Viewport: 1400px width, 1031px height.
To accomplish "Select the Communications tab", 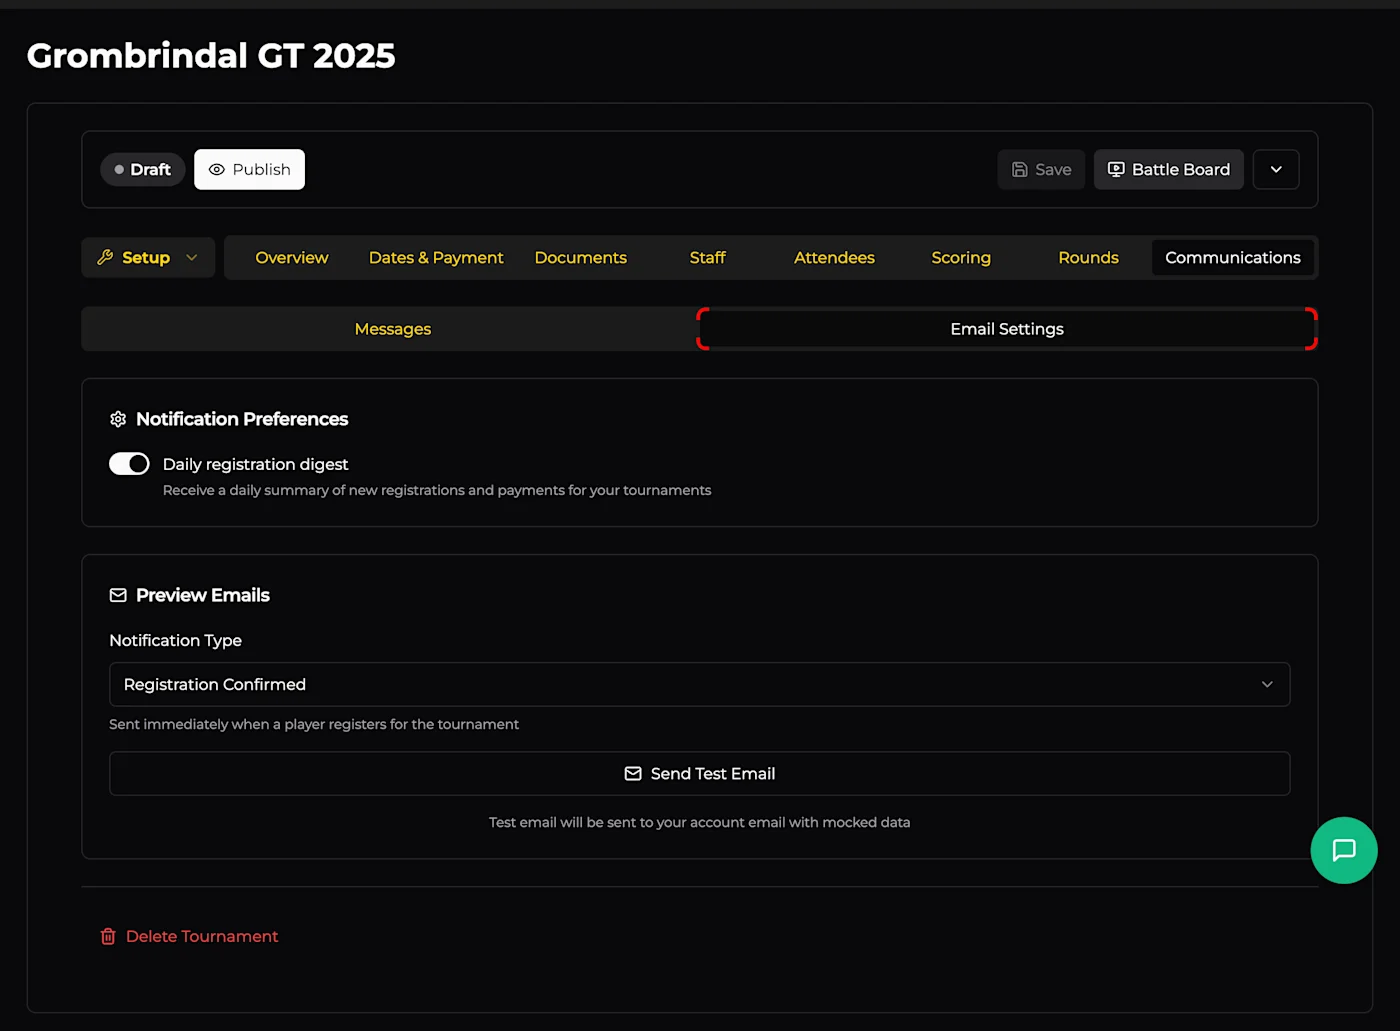I will pos(1233,257).
